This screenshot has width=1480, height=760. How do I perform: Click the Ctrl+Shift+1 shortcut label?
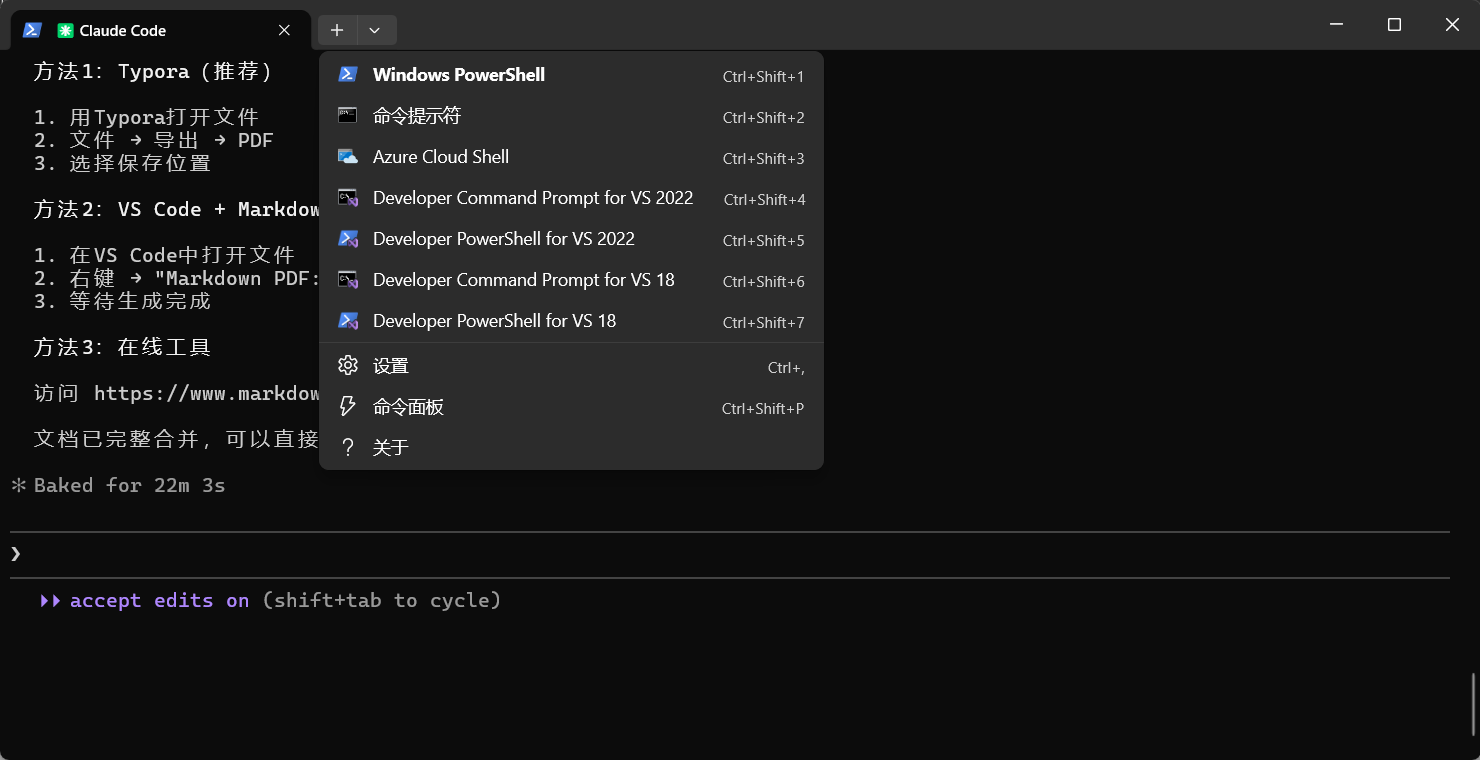pos(764,77)
